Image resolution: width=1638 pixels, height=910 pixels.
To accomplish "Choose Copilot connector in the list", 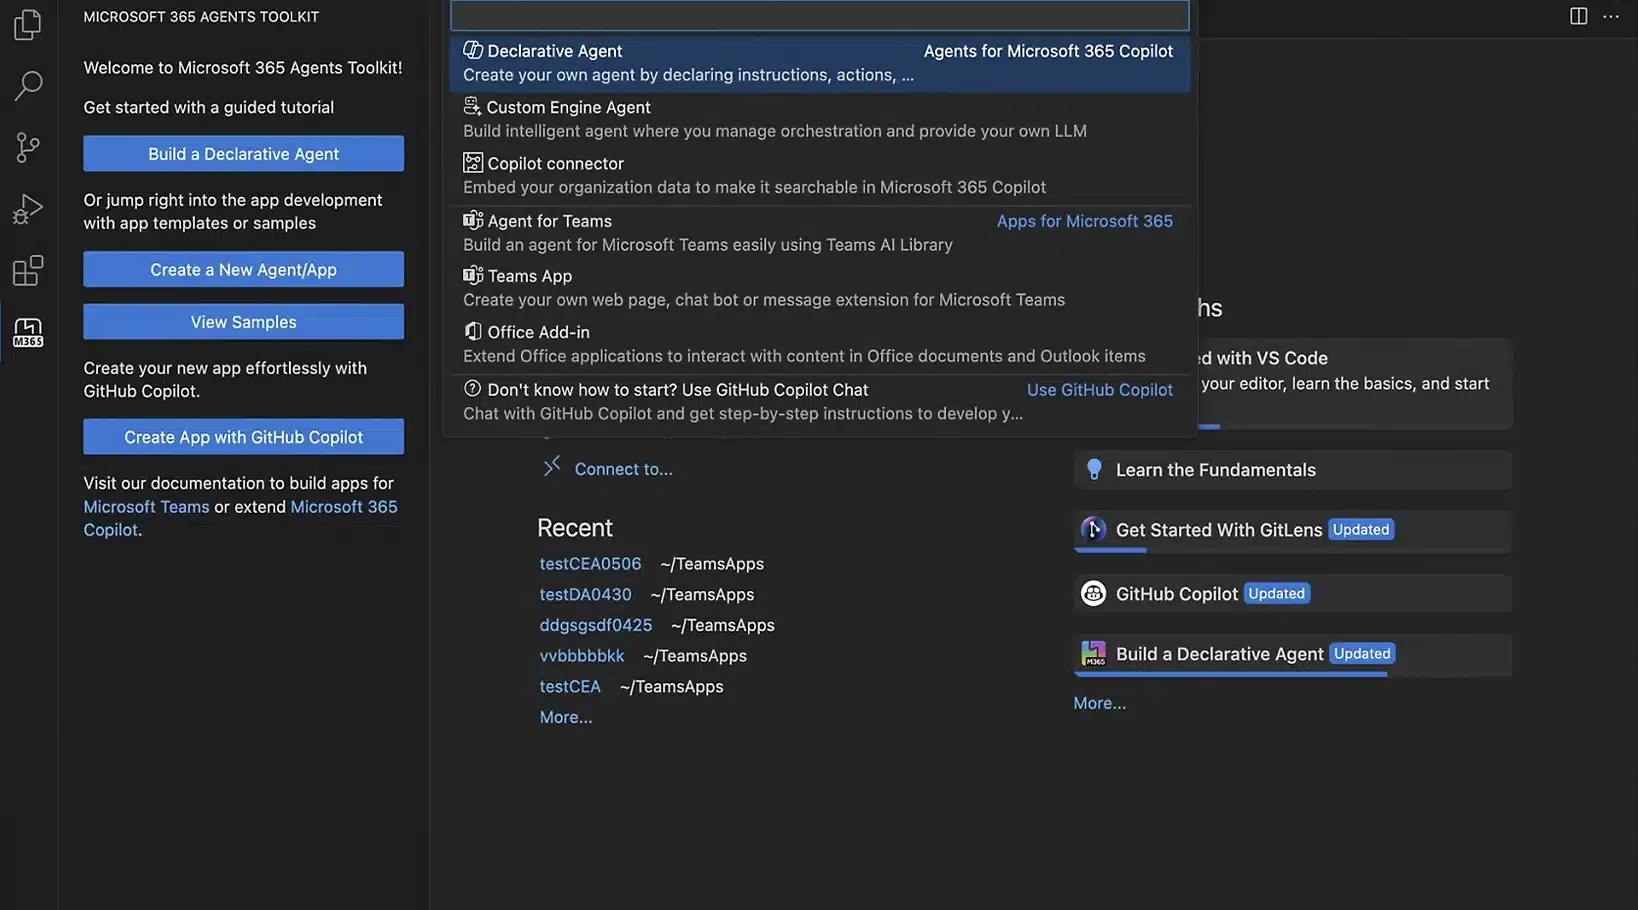I will (x=820, y=175).
